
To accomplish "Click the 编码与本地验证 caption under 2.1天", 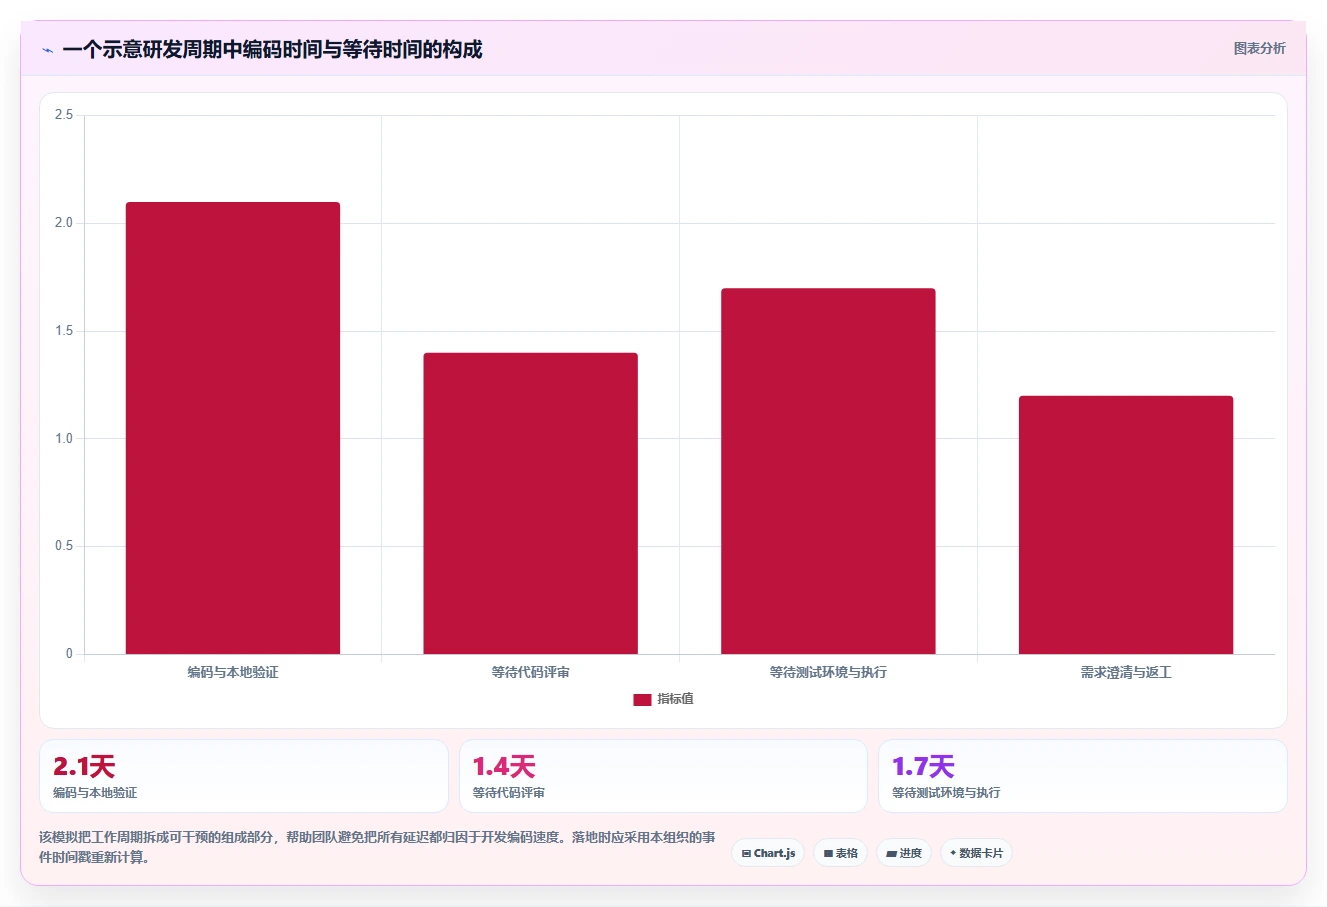I will (x=95, y=793).
